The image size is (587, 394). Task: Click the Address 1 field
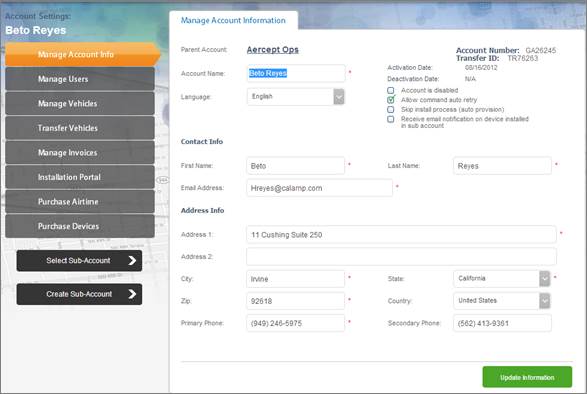click(x=401, y=234)
